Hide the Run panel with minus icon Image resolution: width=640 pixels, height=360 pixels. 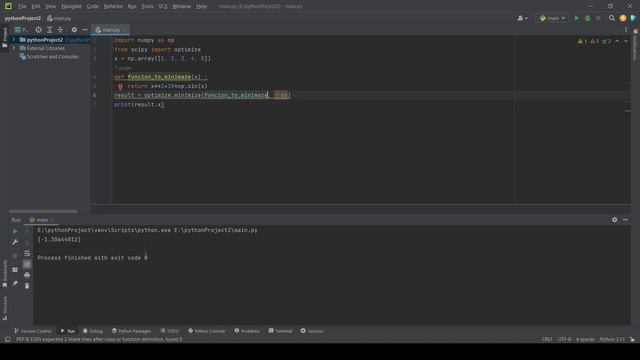[625, 220]
